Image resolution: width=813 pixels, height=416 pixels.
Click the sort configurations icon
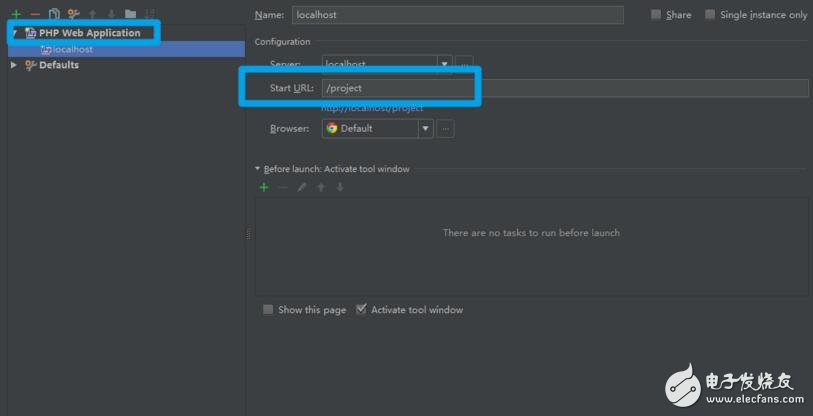pos(149,14)
